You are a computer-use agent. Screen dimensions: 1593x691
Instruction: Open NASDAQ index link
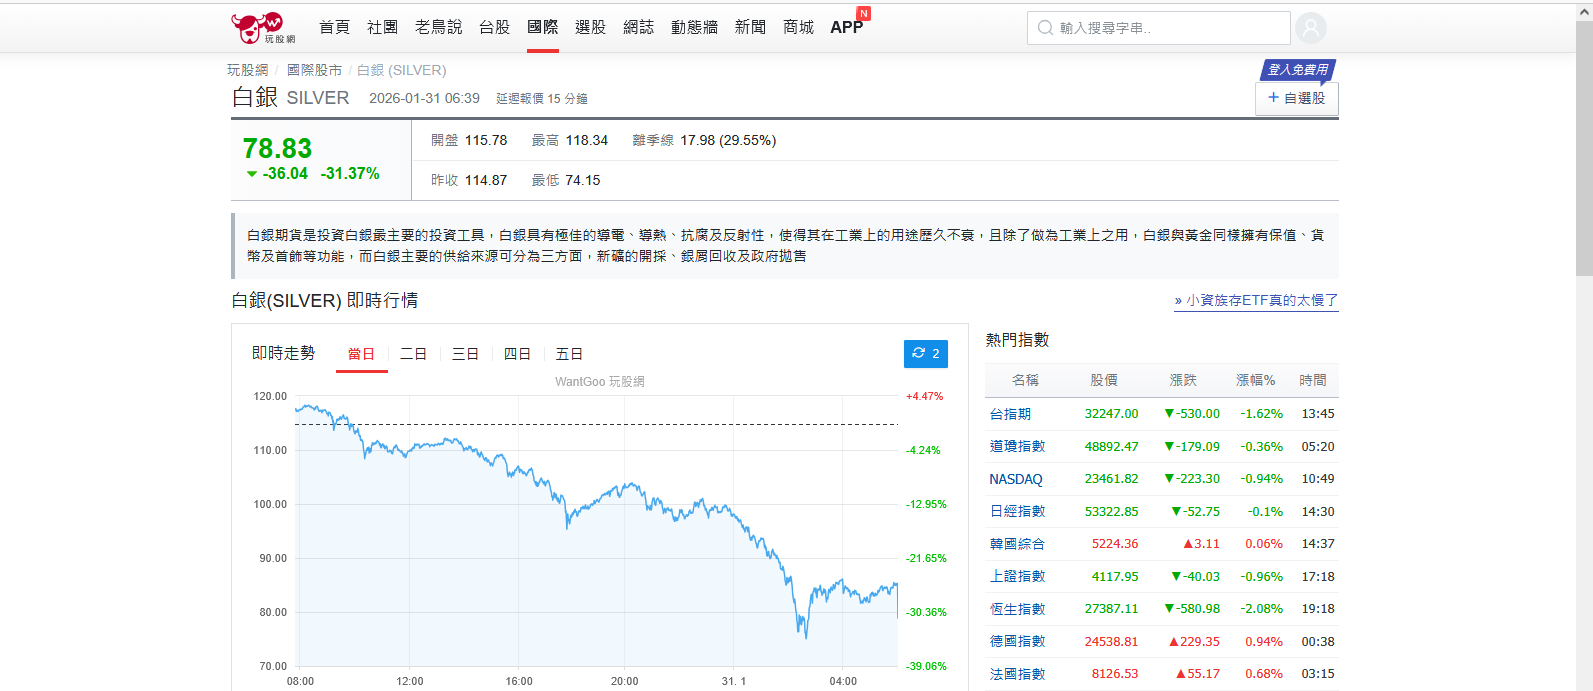click(x=1015, y=479)
